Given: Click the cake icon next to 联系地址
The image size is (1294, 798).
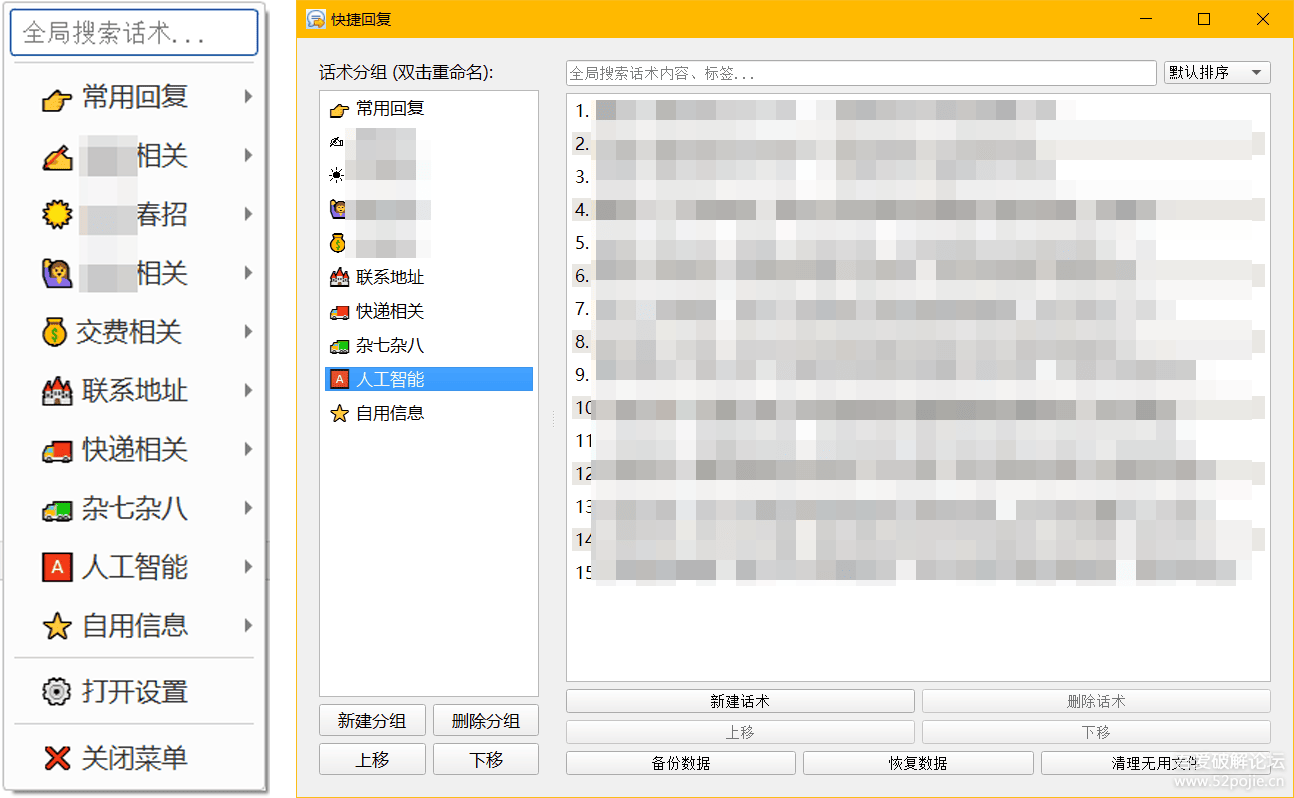Looking at the screenshot, I should pyautogui.click(x=56, y=391).
